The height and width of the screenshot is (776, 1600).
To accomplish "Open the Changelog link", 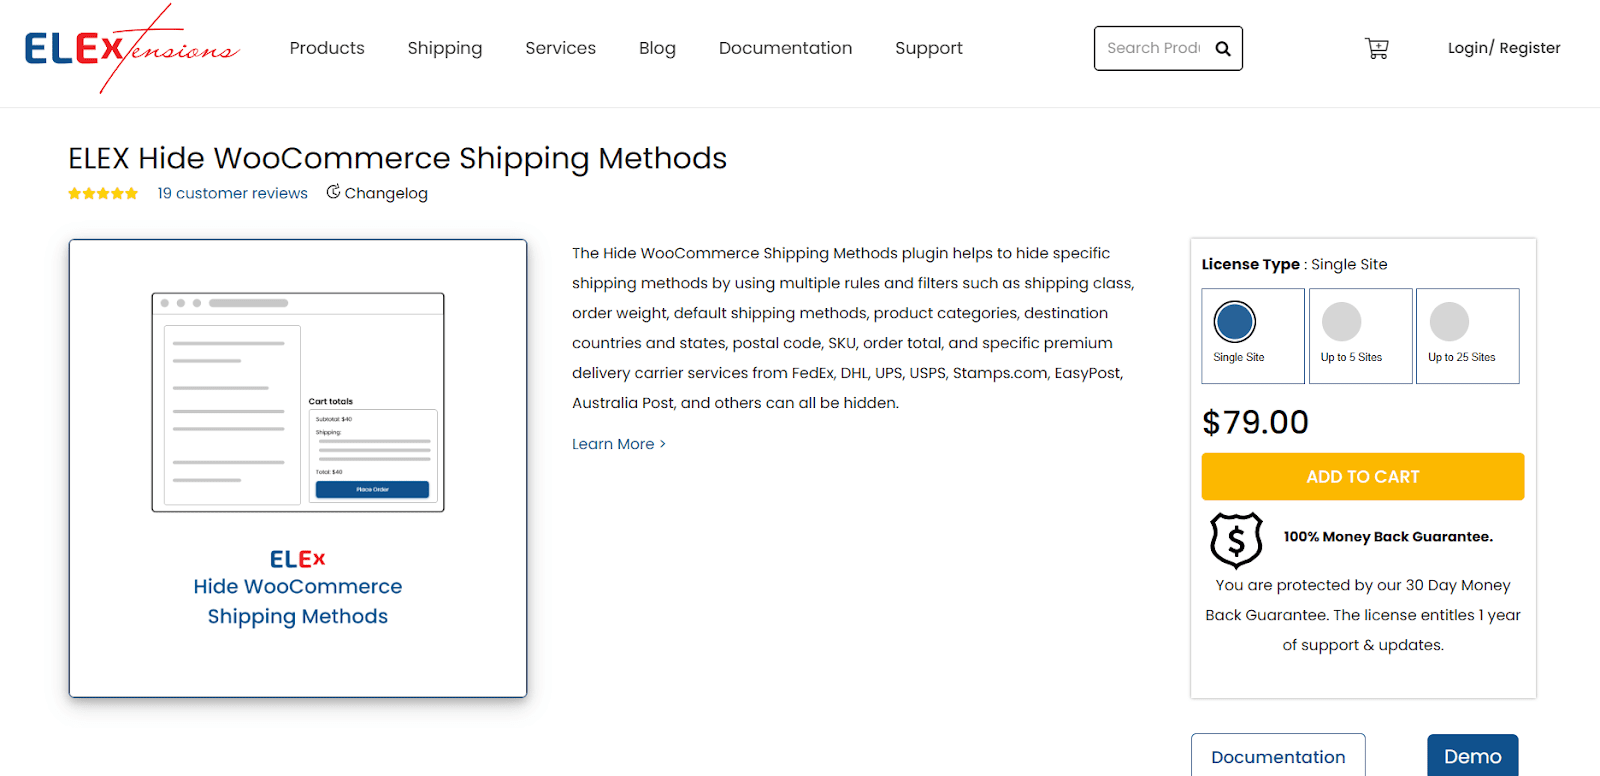I will 386,193.
